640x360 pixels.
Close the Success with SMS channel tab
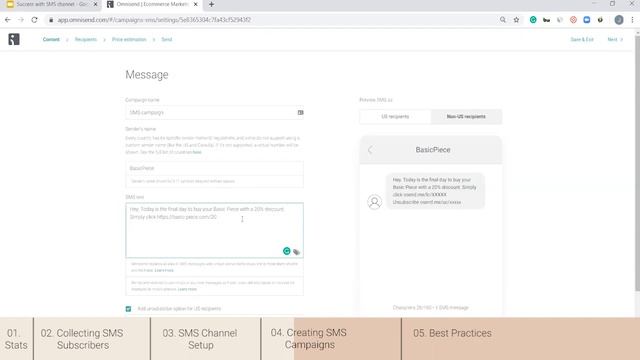[96, 4]
